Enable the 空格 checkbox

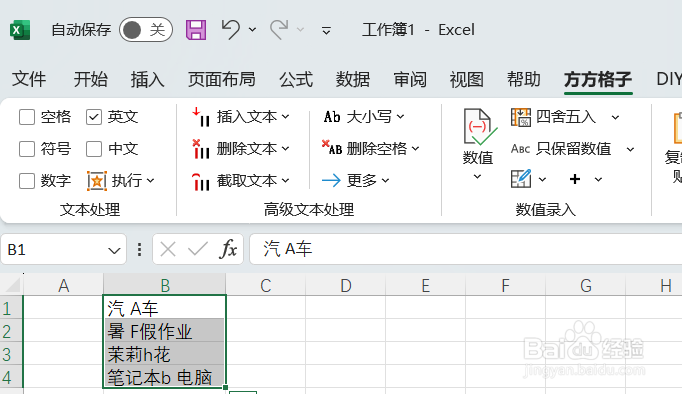click(27, 117)
